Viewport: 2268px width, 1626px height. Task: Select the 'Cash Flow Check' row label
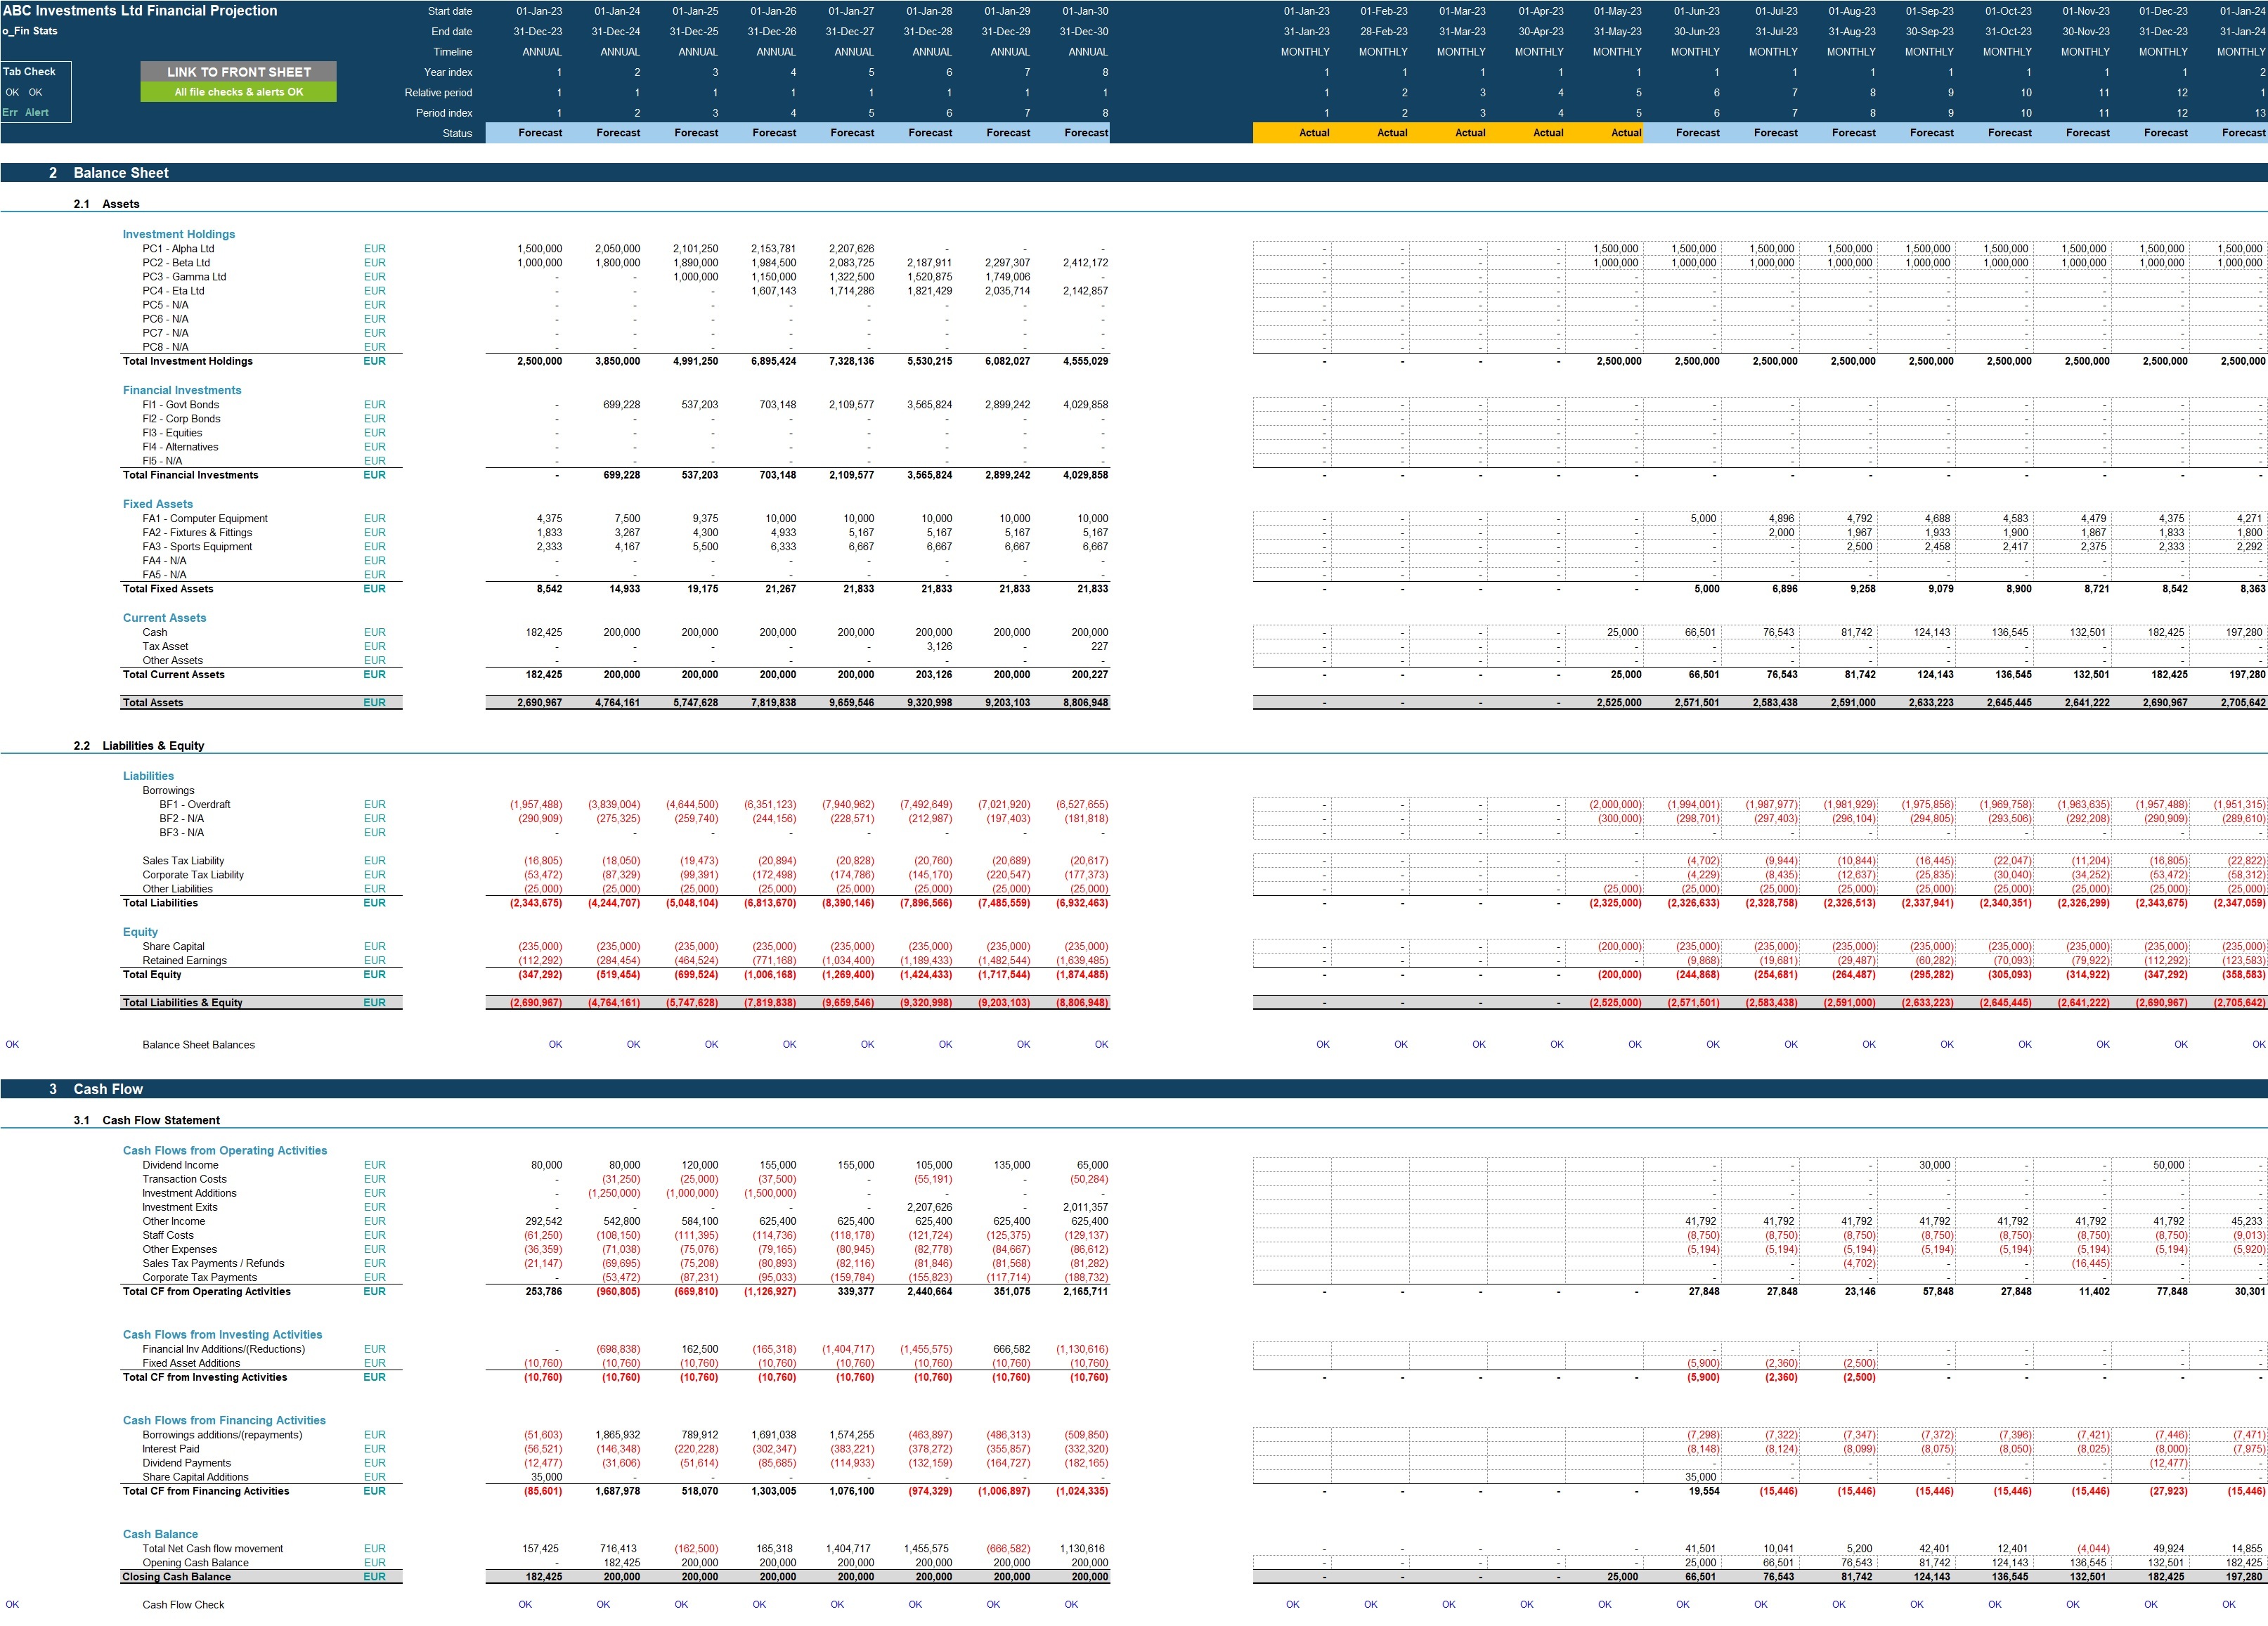click(183, 1605)
